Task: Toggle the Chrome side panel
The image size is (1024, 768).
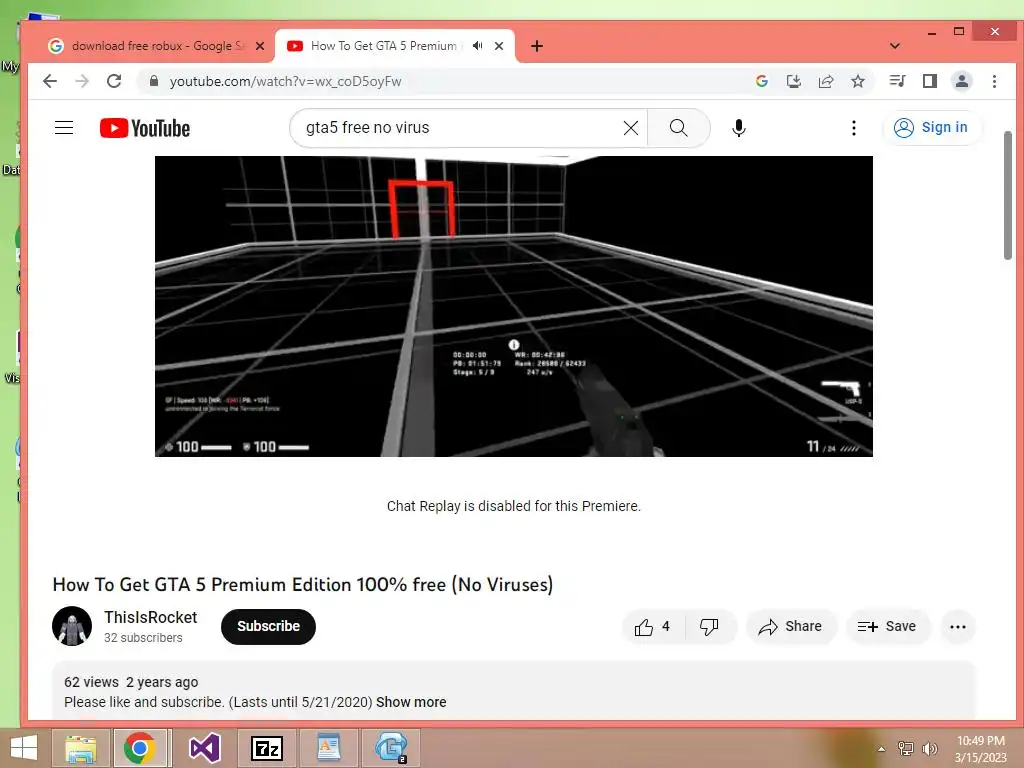Action: 930,81
